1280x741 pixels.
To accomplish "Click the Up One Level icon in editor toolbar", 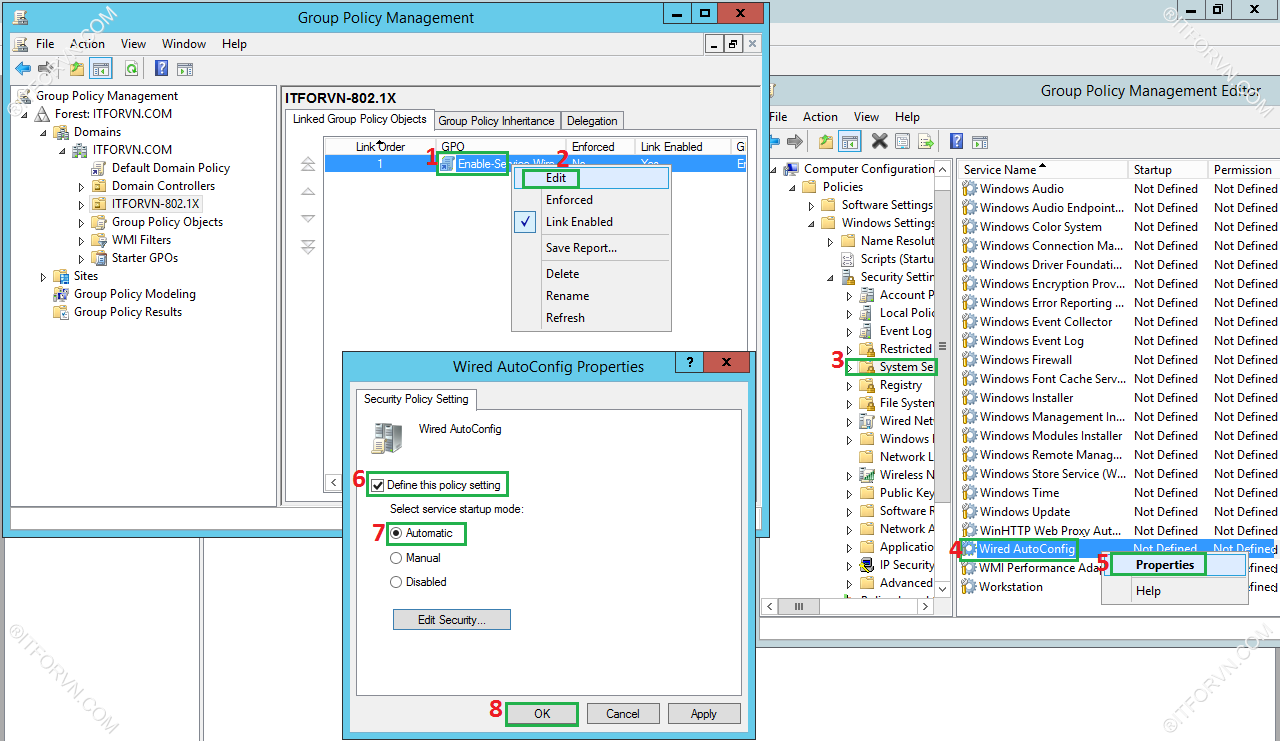I will [x=825, y=142].
